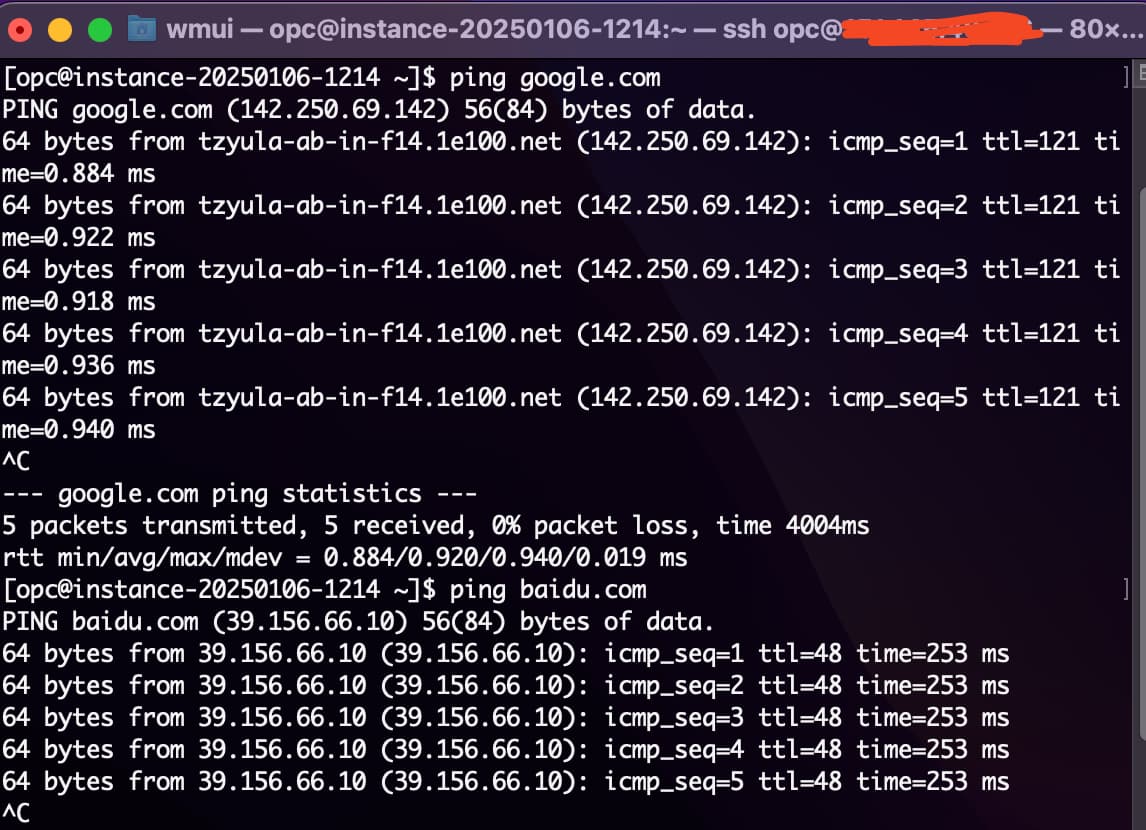
Task: Click the last ^C at the bottom
Action: pyautogui.click(x=16, y=812)
